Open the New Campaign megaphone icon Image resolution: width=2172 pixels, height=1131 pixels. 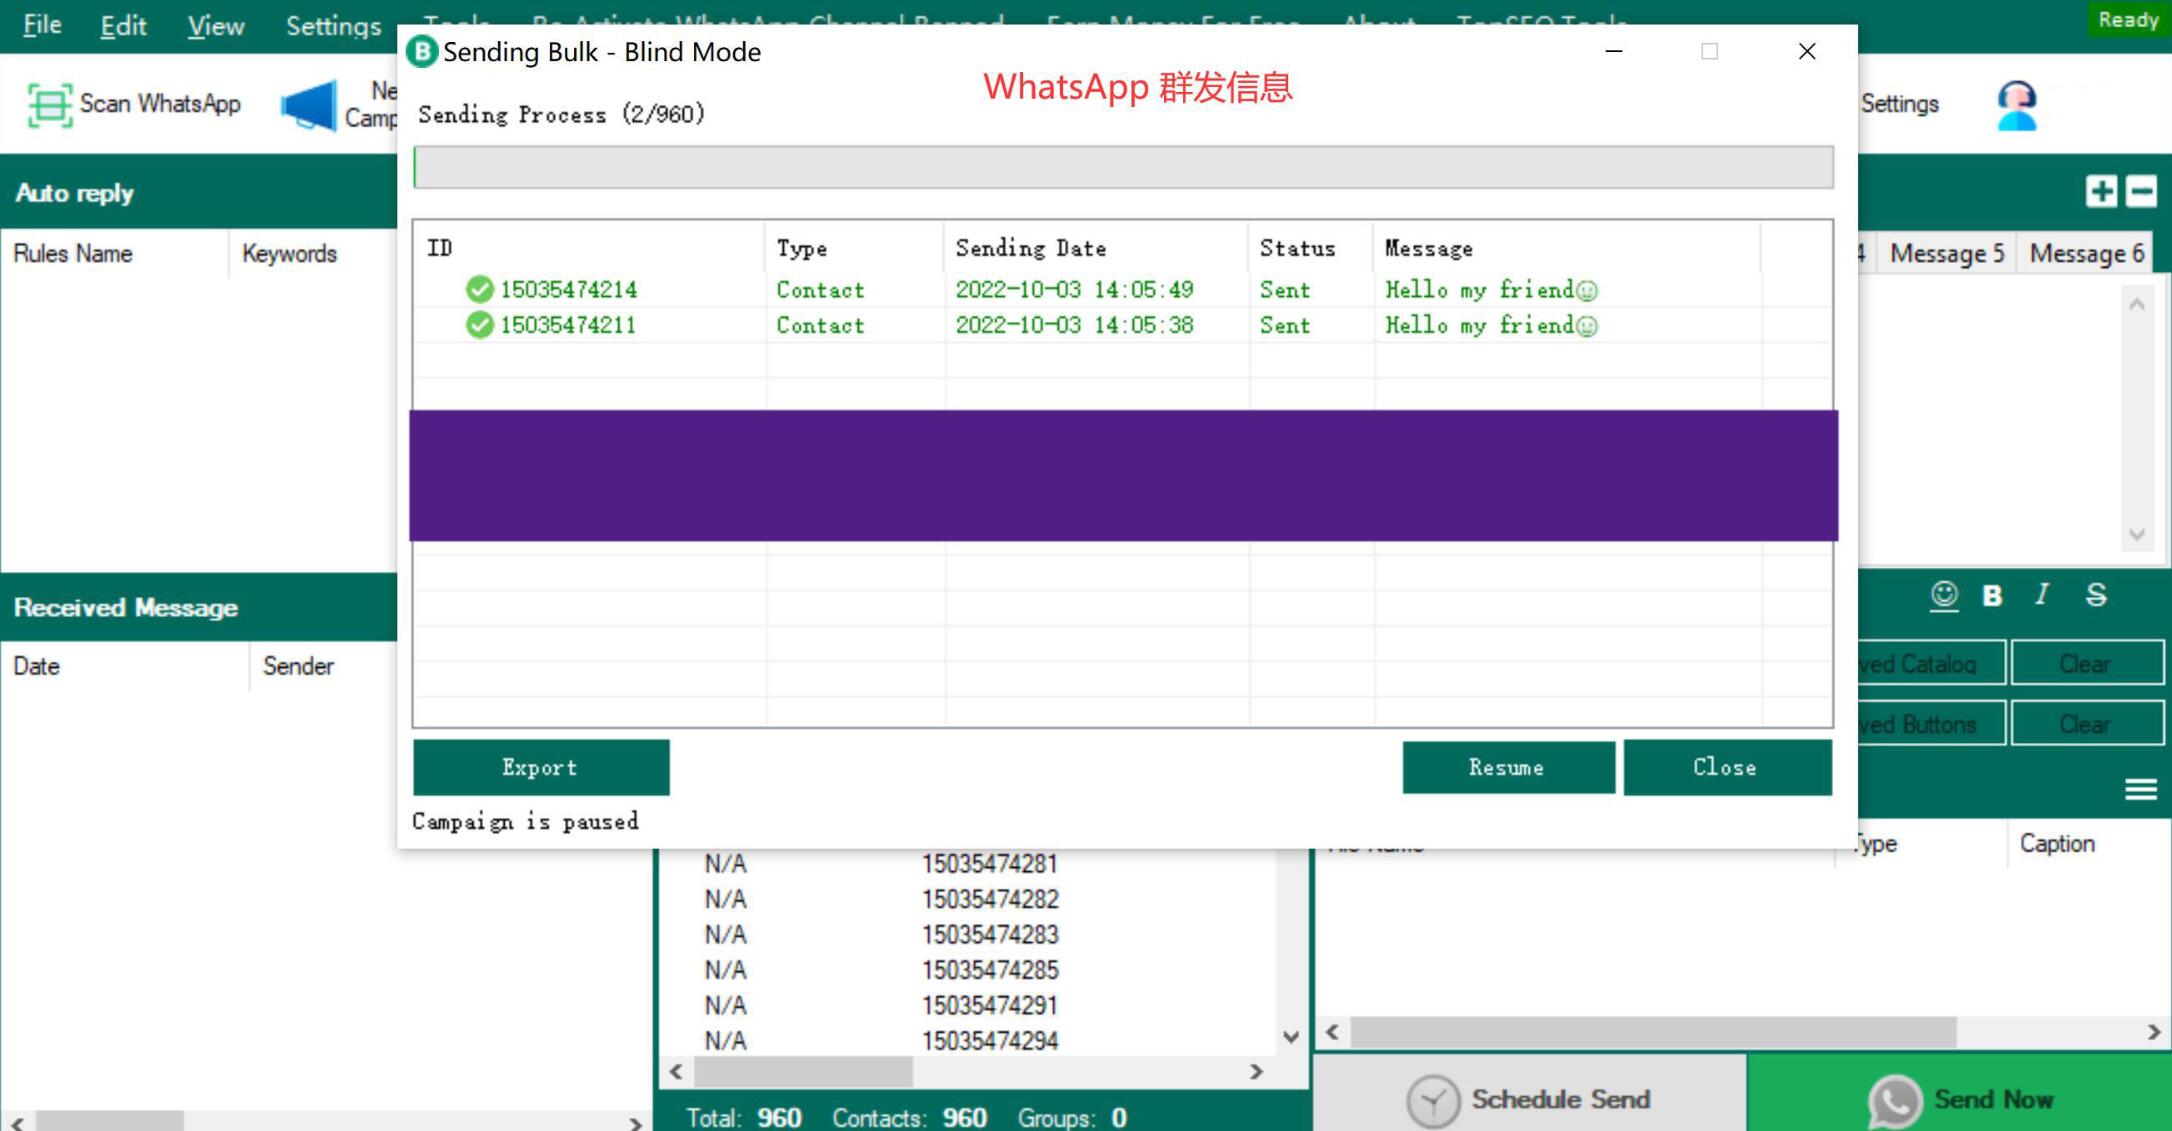coord(307,105)
